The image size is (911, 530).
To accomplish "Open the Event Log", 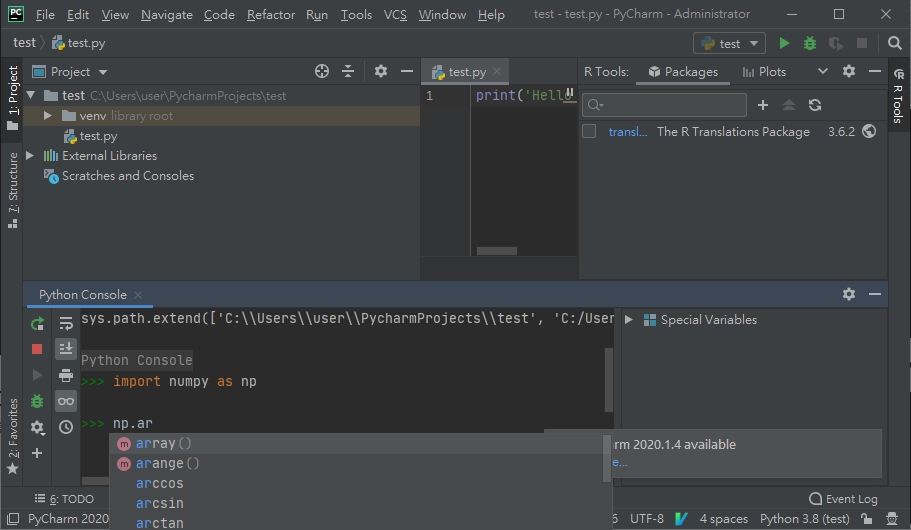I will [x=843, y=499].
